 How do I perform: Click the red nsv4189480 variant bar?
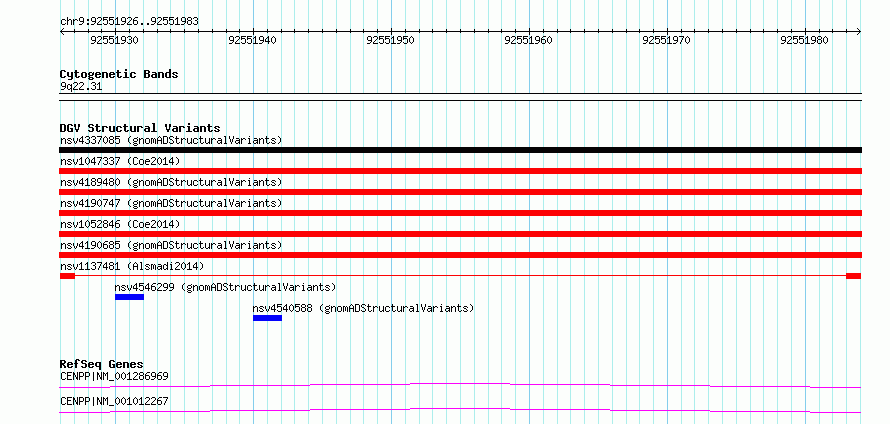pyautogui.click(x=460, y=192)
